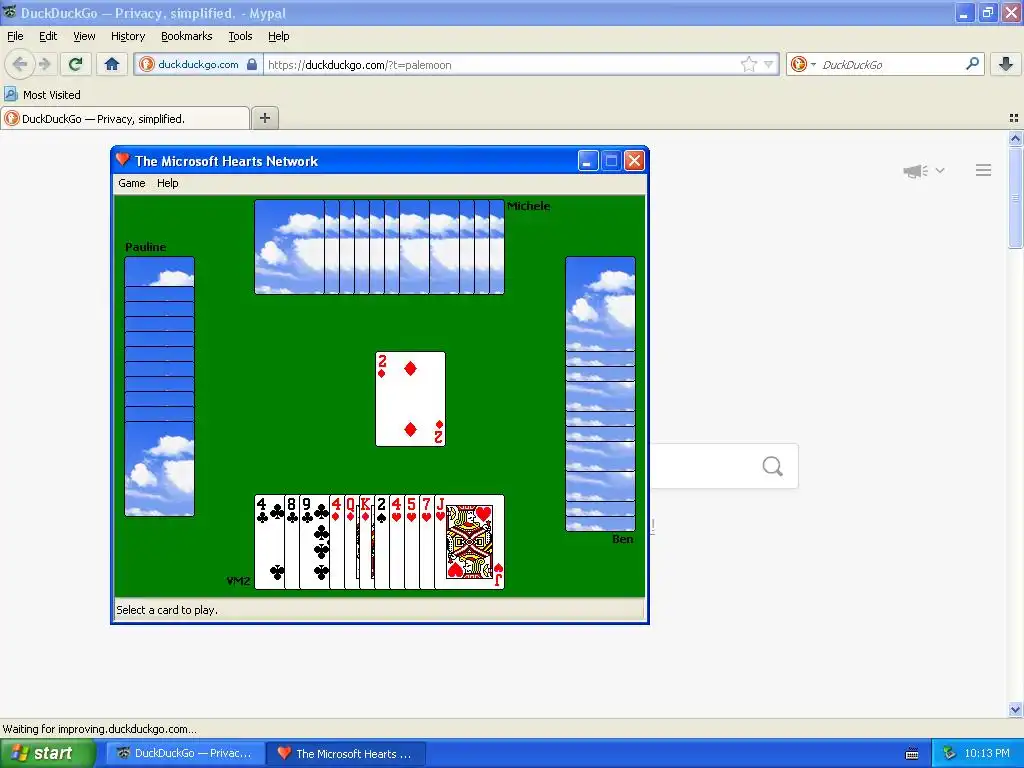Go forward to the next page
Screen dimensions: 1024x768
[x=44, y=64]
